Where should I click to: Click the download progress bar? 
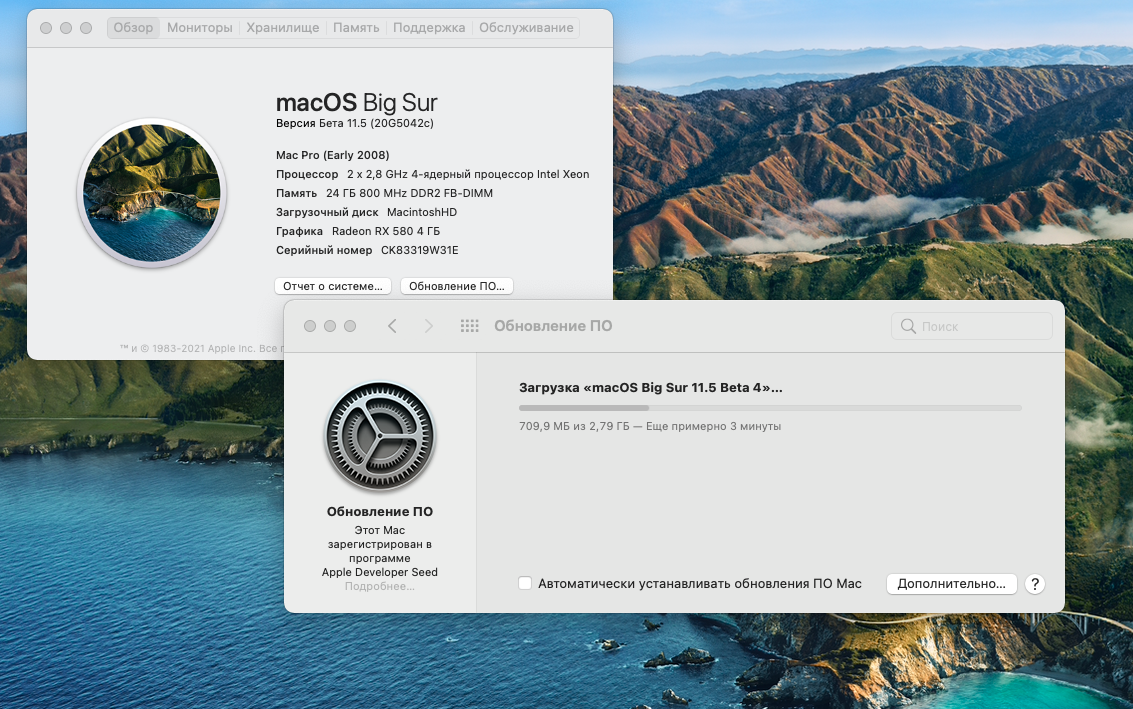(770, 408)
